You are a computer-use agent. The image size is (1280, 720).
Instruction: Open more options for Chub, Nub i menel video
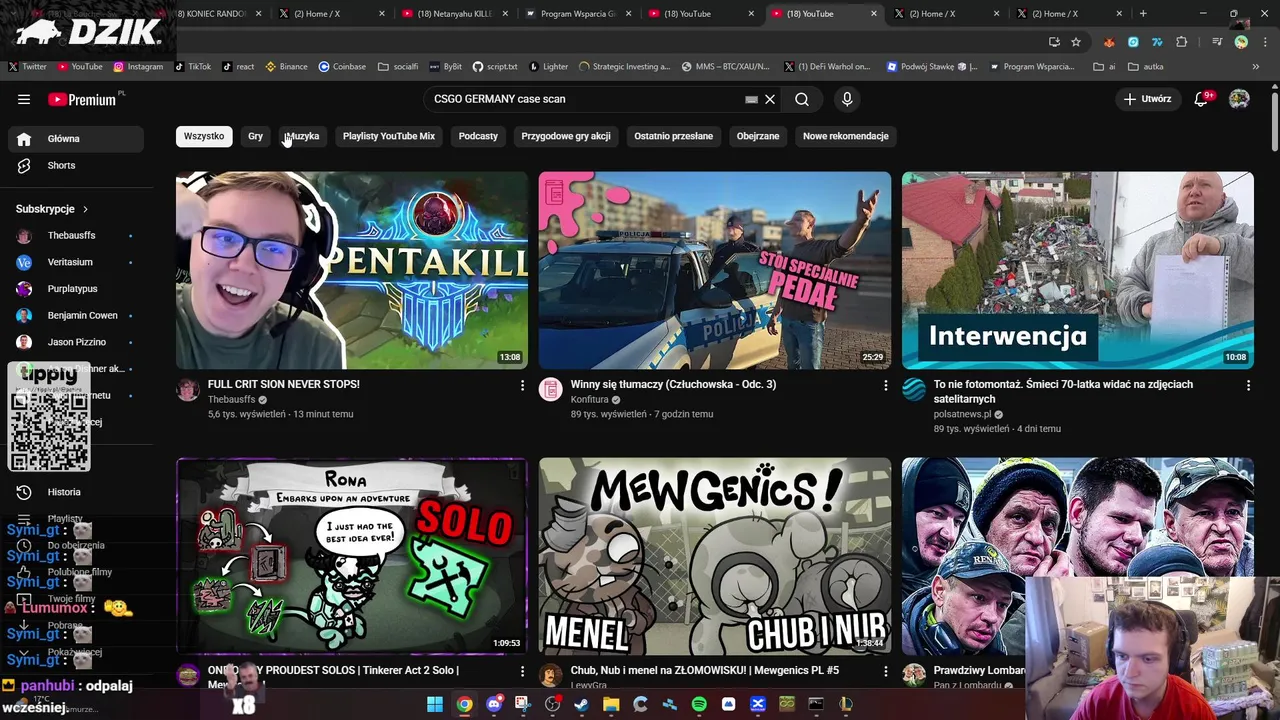pyautogui.click(x=885, y=671)
